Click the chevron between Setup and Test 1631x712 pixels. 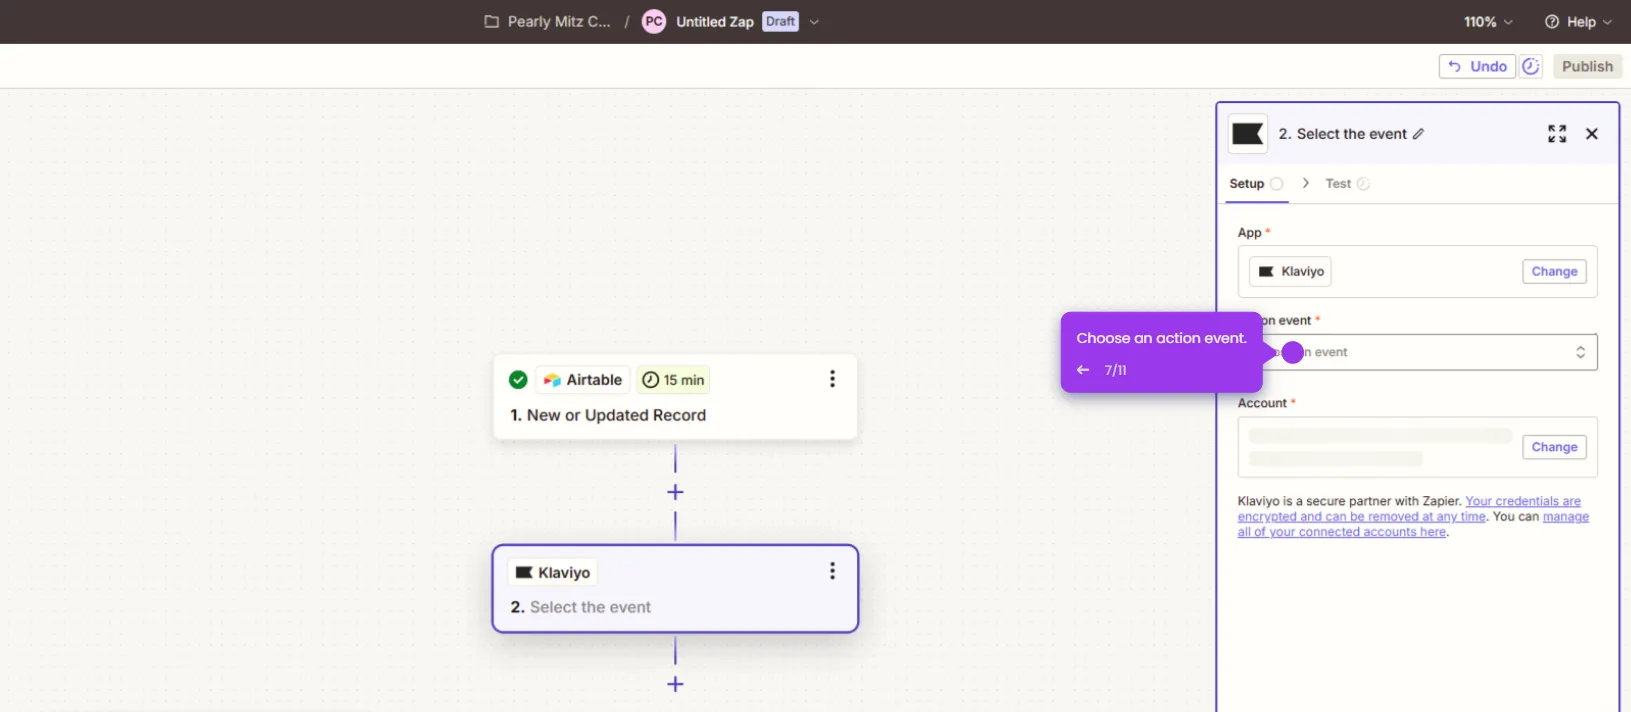tap(1305, 183)
